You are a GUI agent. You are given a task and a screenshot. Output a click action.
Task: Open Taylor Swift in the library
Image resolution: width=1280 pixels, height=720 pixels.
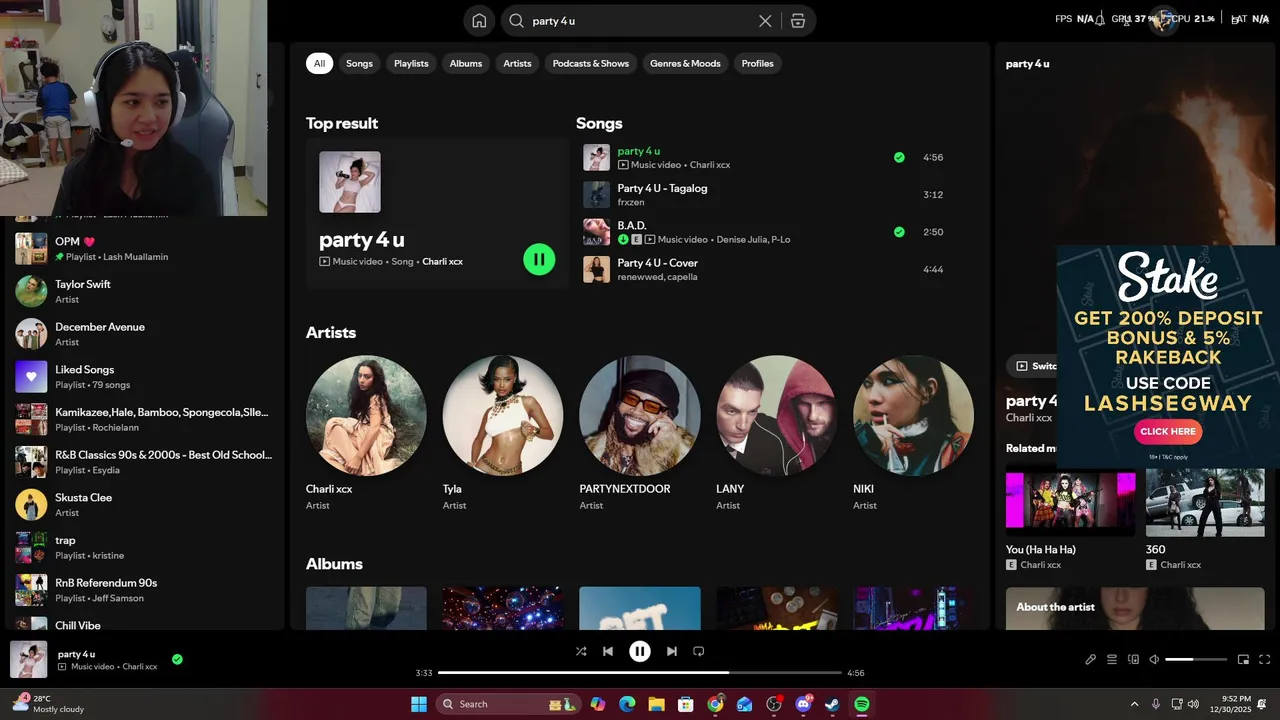click(x=145, y=291)
